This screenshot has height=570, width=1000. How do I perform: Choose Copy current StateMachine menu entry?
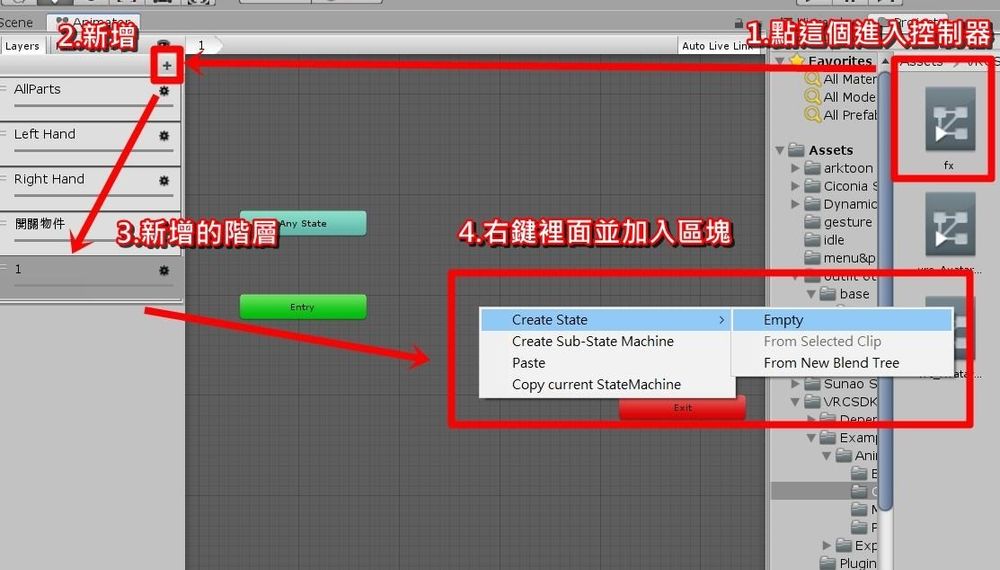(x=606, y=384)
